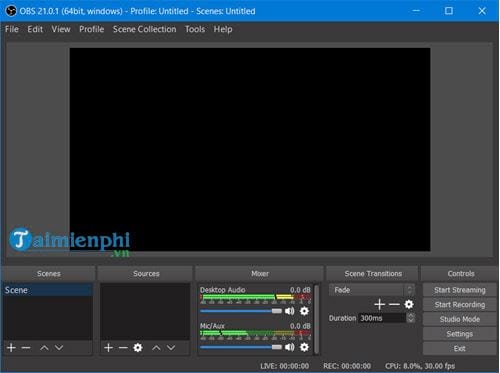Adjust Desktop Audio volume slider
The height and width of the screenshot is (373, 500).
[241, 311]
